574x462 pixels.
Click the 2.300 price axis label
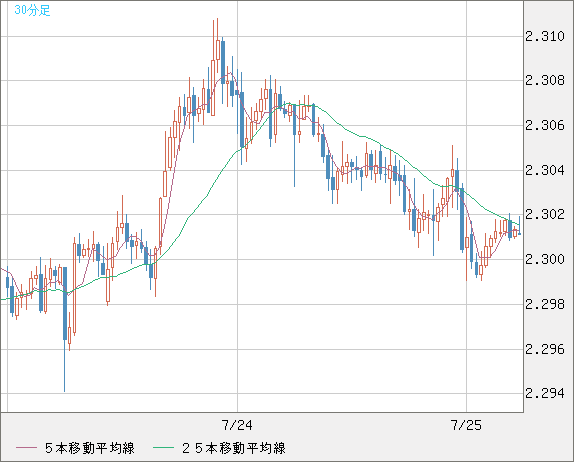545,260
